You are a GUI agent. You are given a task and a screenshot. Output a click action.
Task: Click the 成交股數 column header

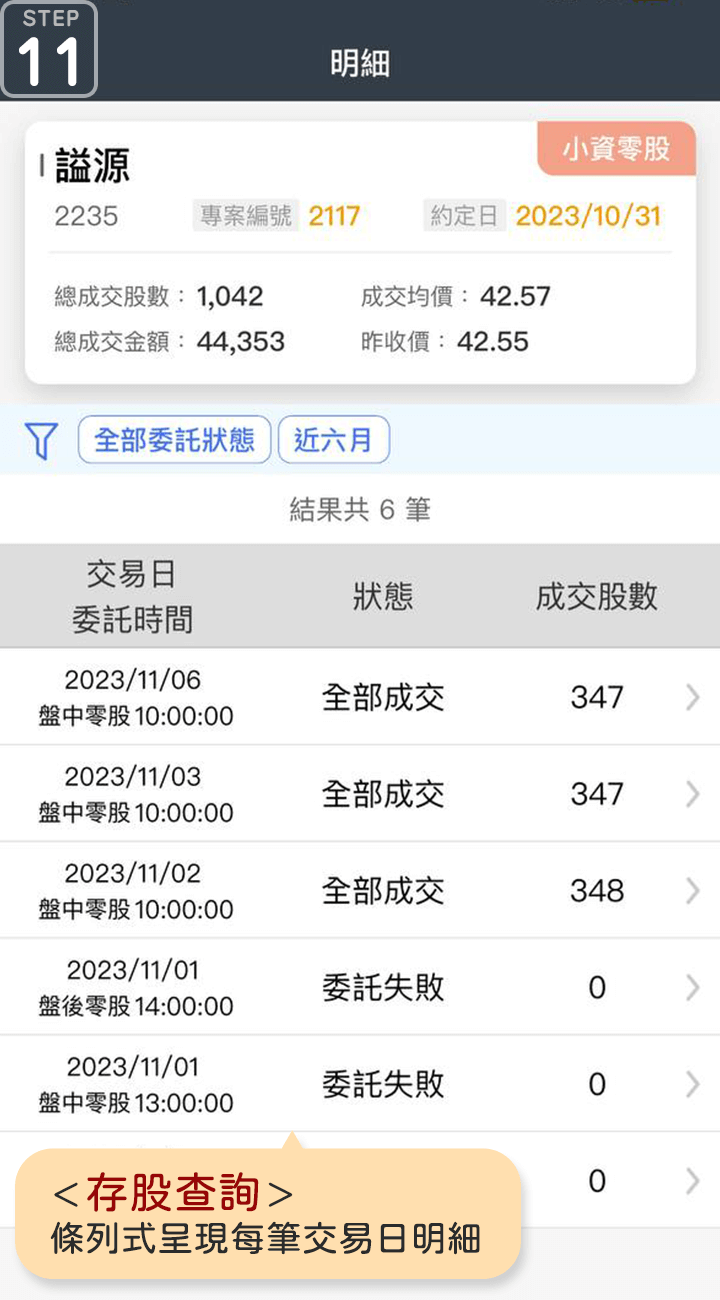(x=597, y=597)
